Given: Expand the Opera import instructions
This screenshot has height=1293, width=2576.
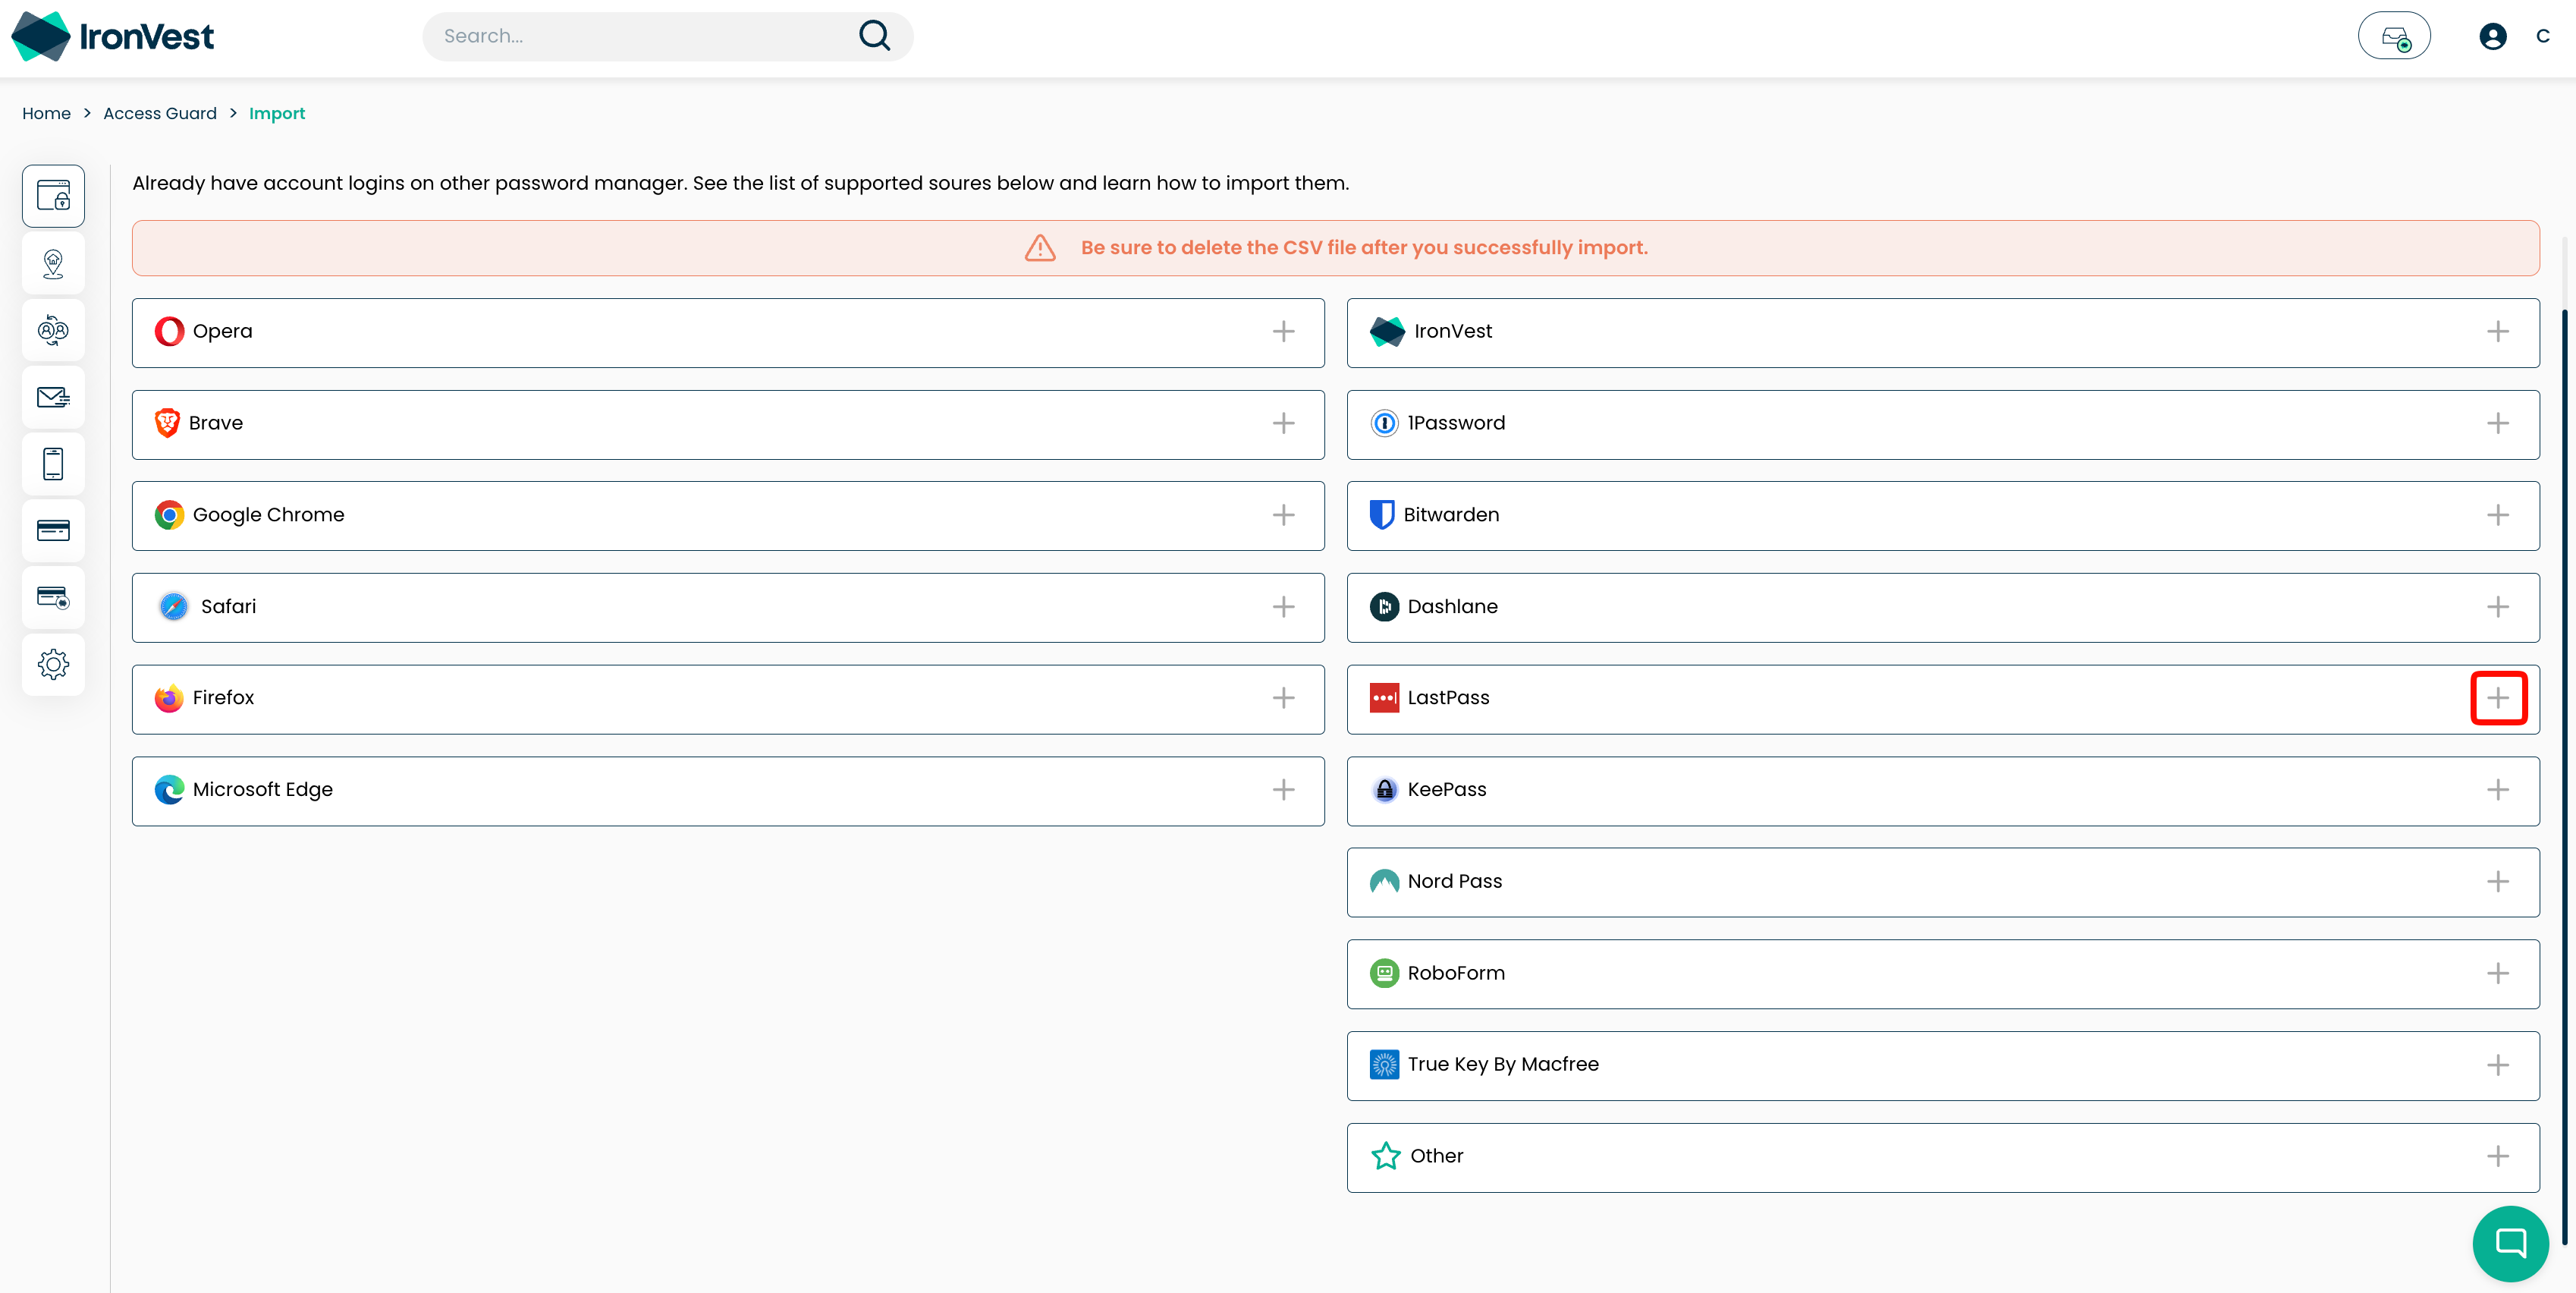Looking at the screenshot, I should 1283,331.
